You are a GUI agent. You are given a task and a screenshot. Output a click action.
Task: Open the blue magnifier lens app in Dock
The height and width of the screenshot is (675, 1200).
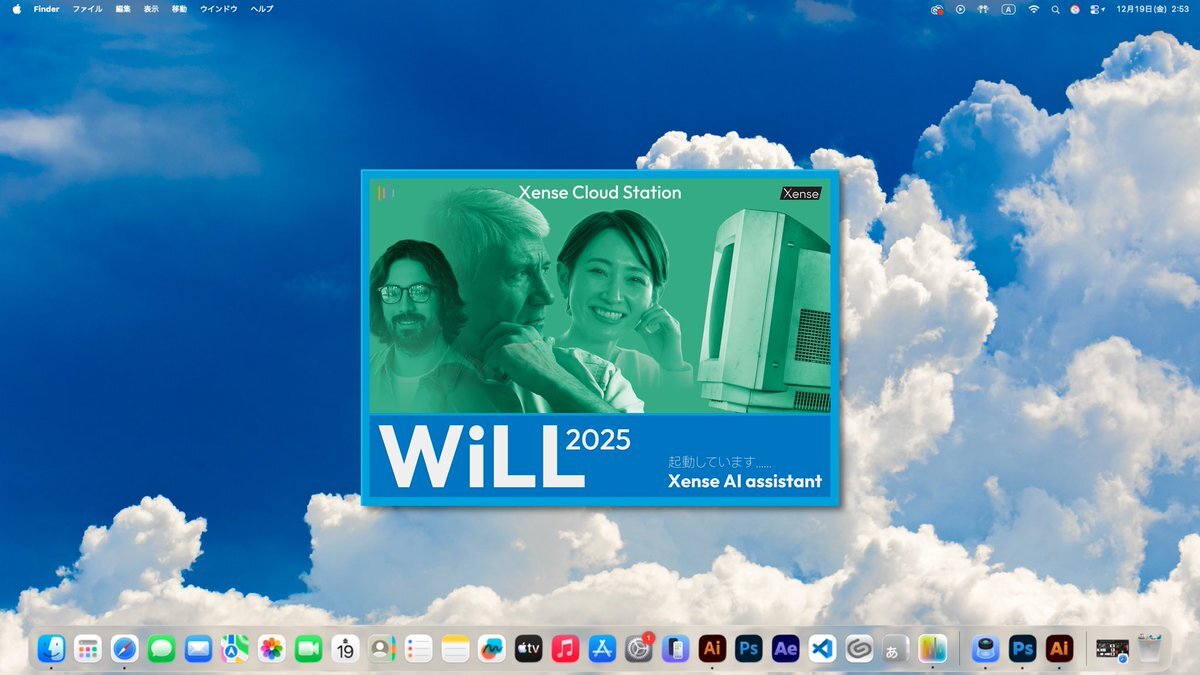(x=986, y=649)
